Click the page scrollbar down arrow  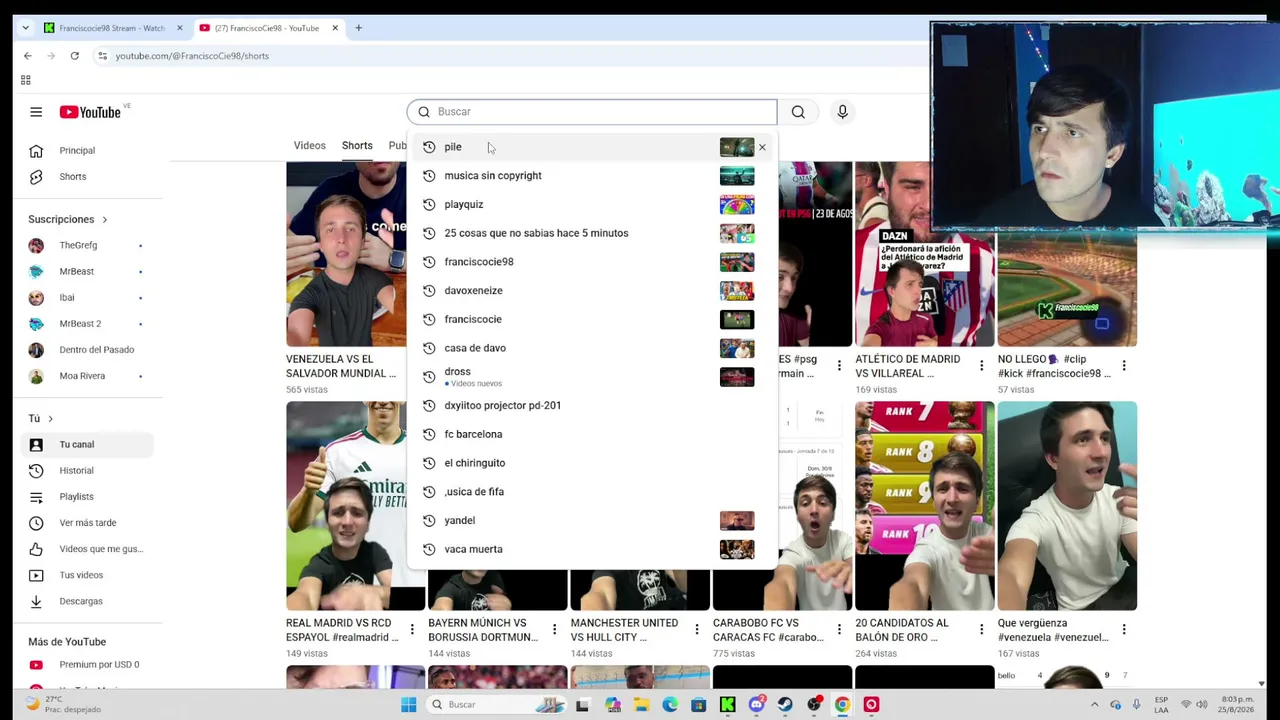(1262, 683)
